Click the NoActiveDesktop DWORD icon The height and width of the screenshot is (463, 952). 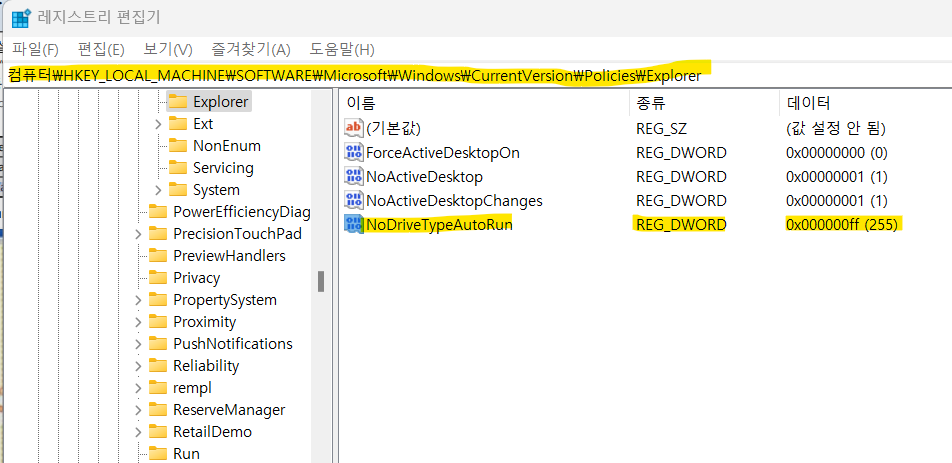pyautogui.click(x=353, y=177)
